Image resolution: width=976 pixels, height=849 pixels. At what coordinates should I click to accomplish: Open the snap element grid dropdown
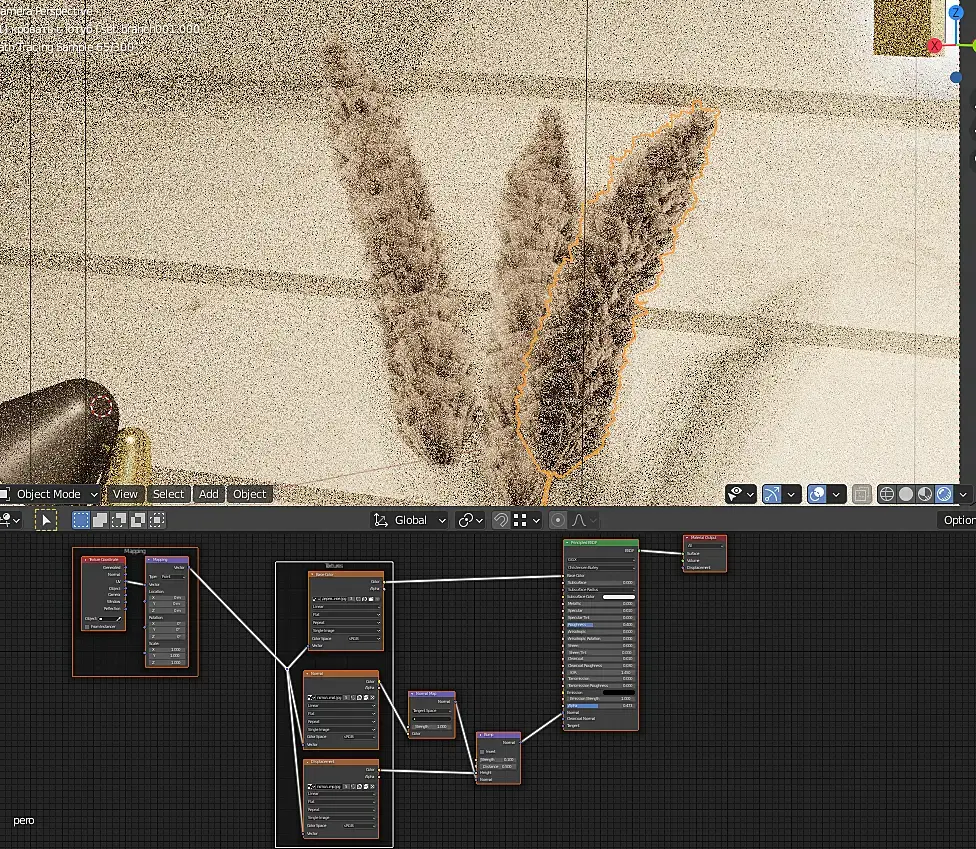click(527, 520)
